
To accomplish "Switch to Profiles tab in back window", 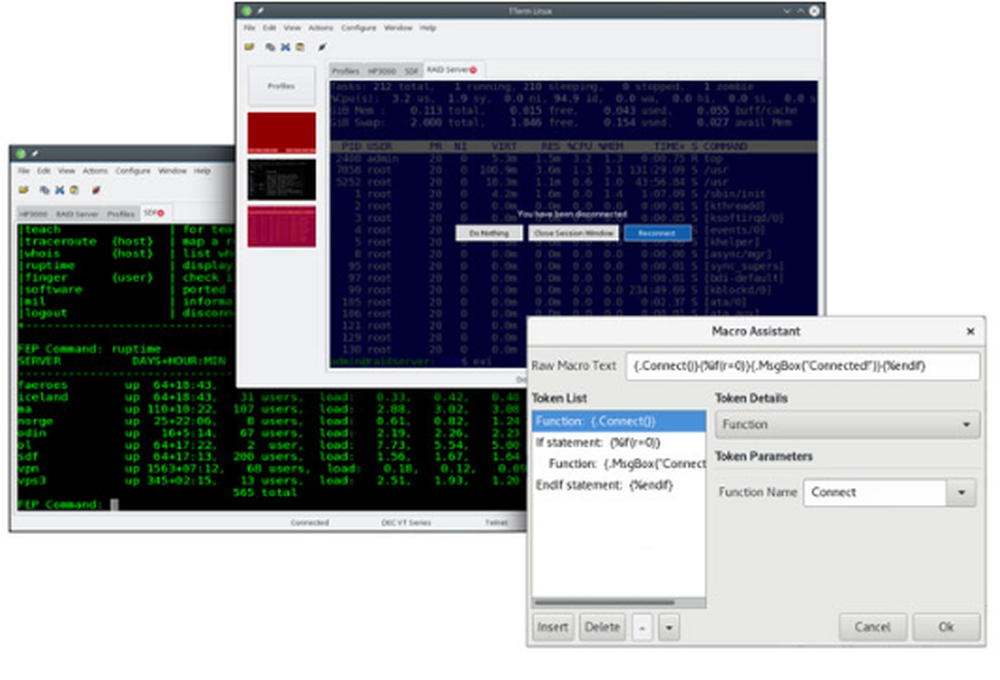I will [x=121, y=214].
